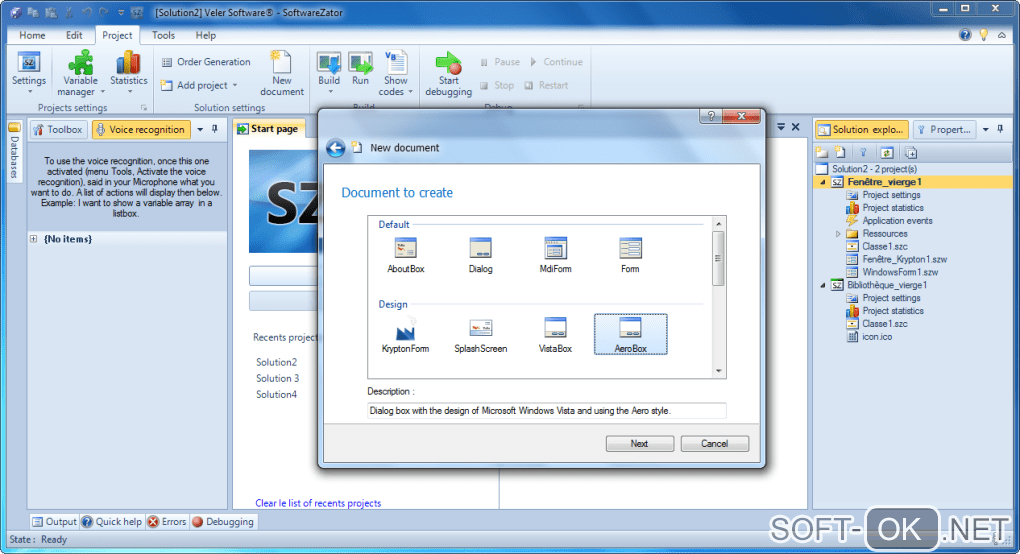
Task: Pin the Solution explorer panel
Action: click(1000, 129)
